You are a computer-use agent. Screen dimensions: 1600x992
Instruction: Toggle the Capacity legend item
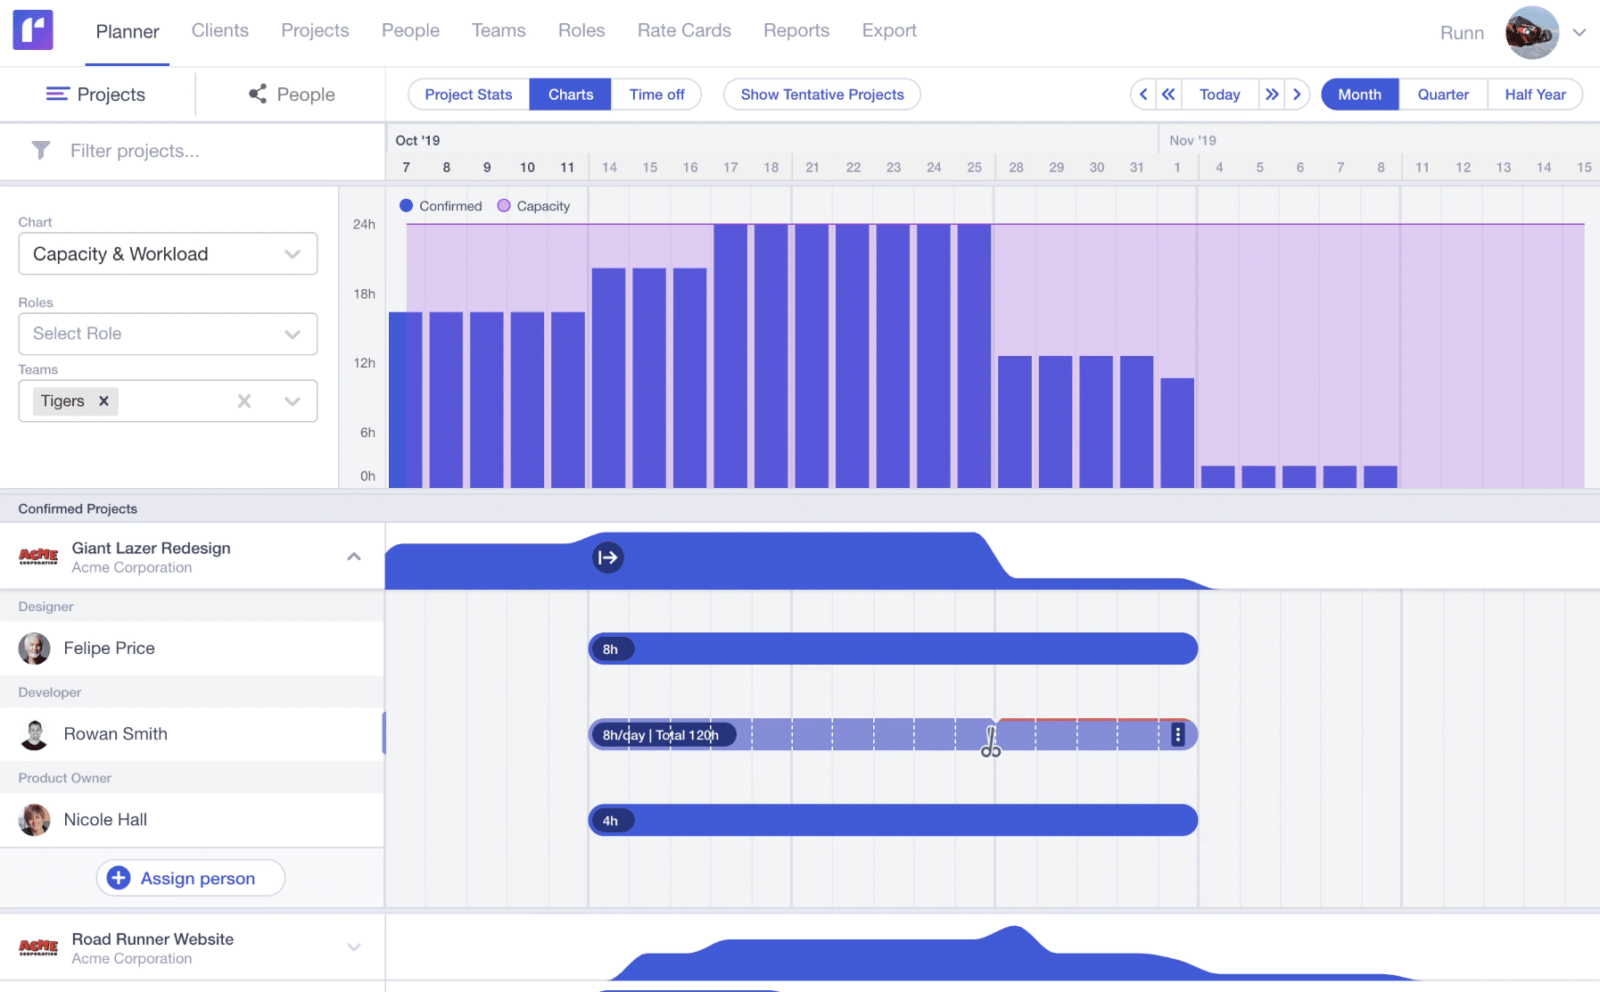coord(533,205)
